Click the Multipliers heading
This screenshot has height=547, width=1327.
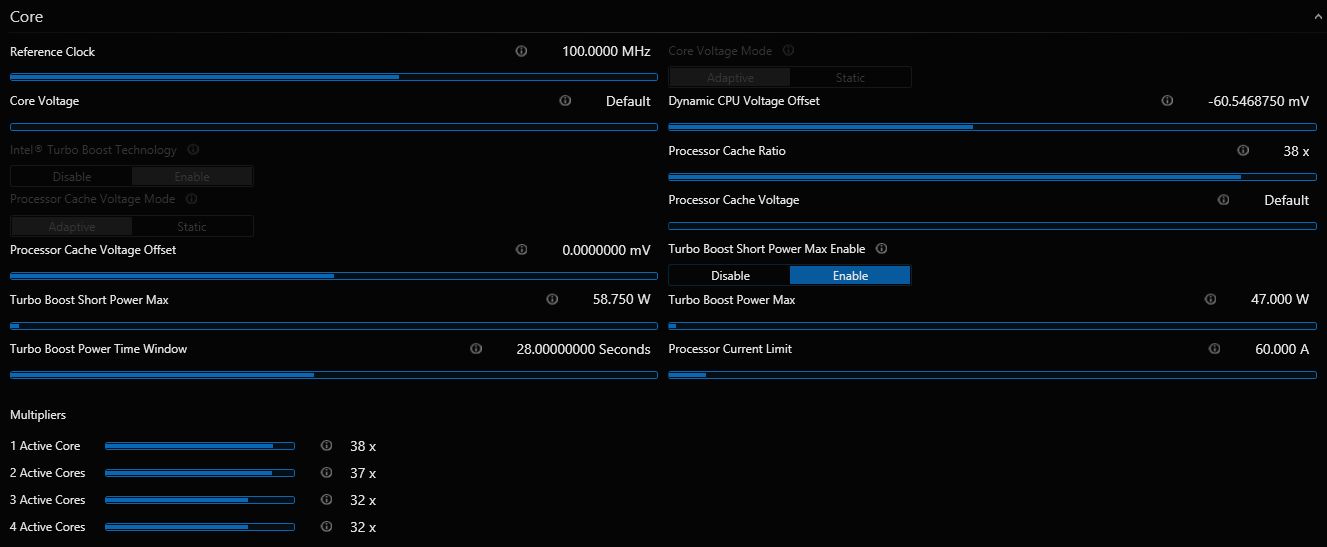38,415
